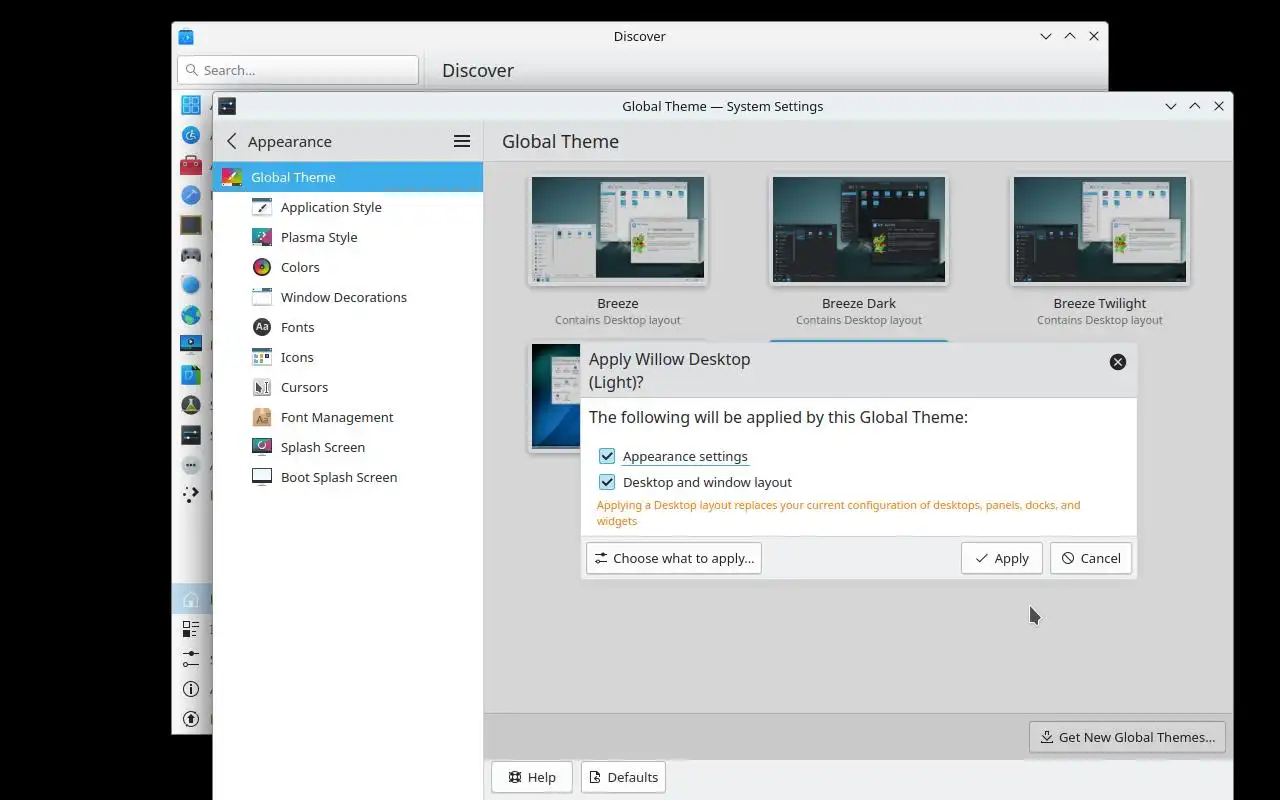Open the hamburger menu beside Appearance
This screenshot has width=1280, height=800.
tap(462, 141)
